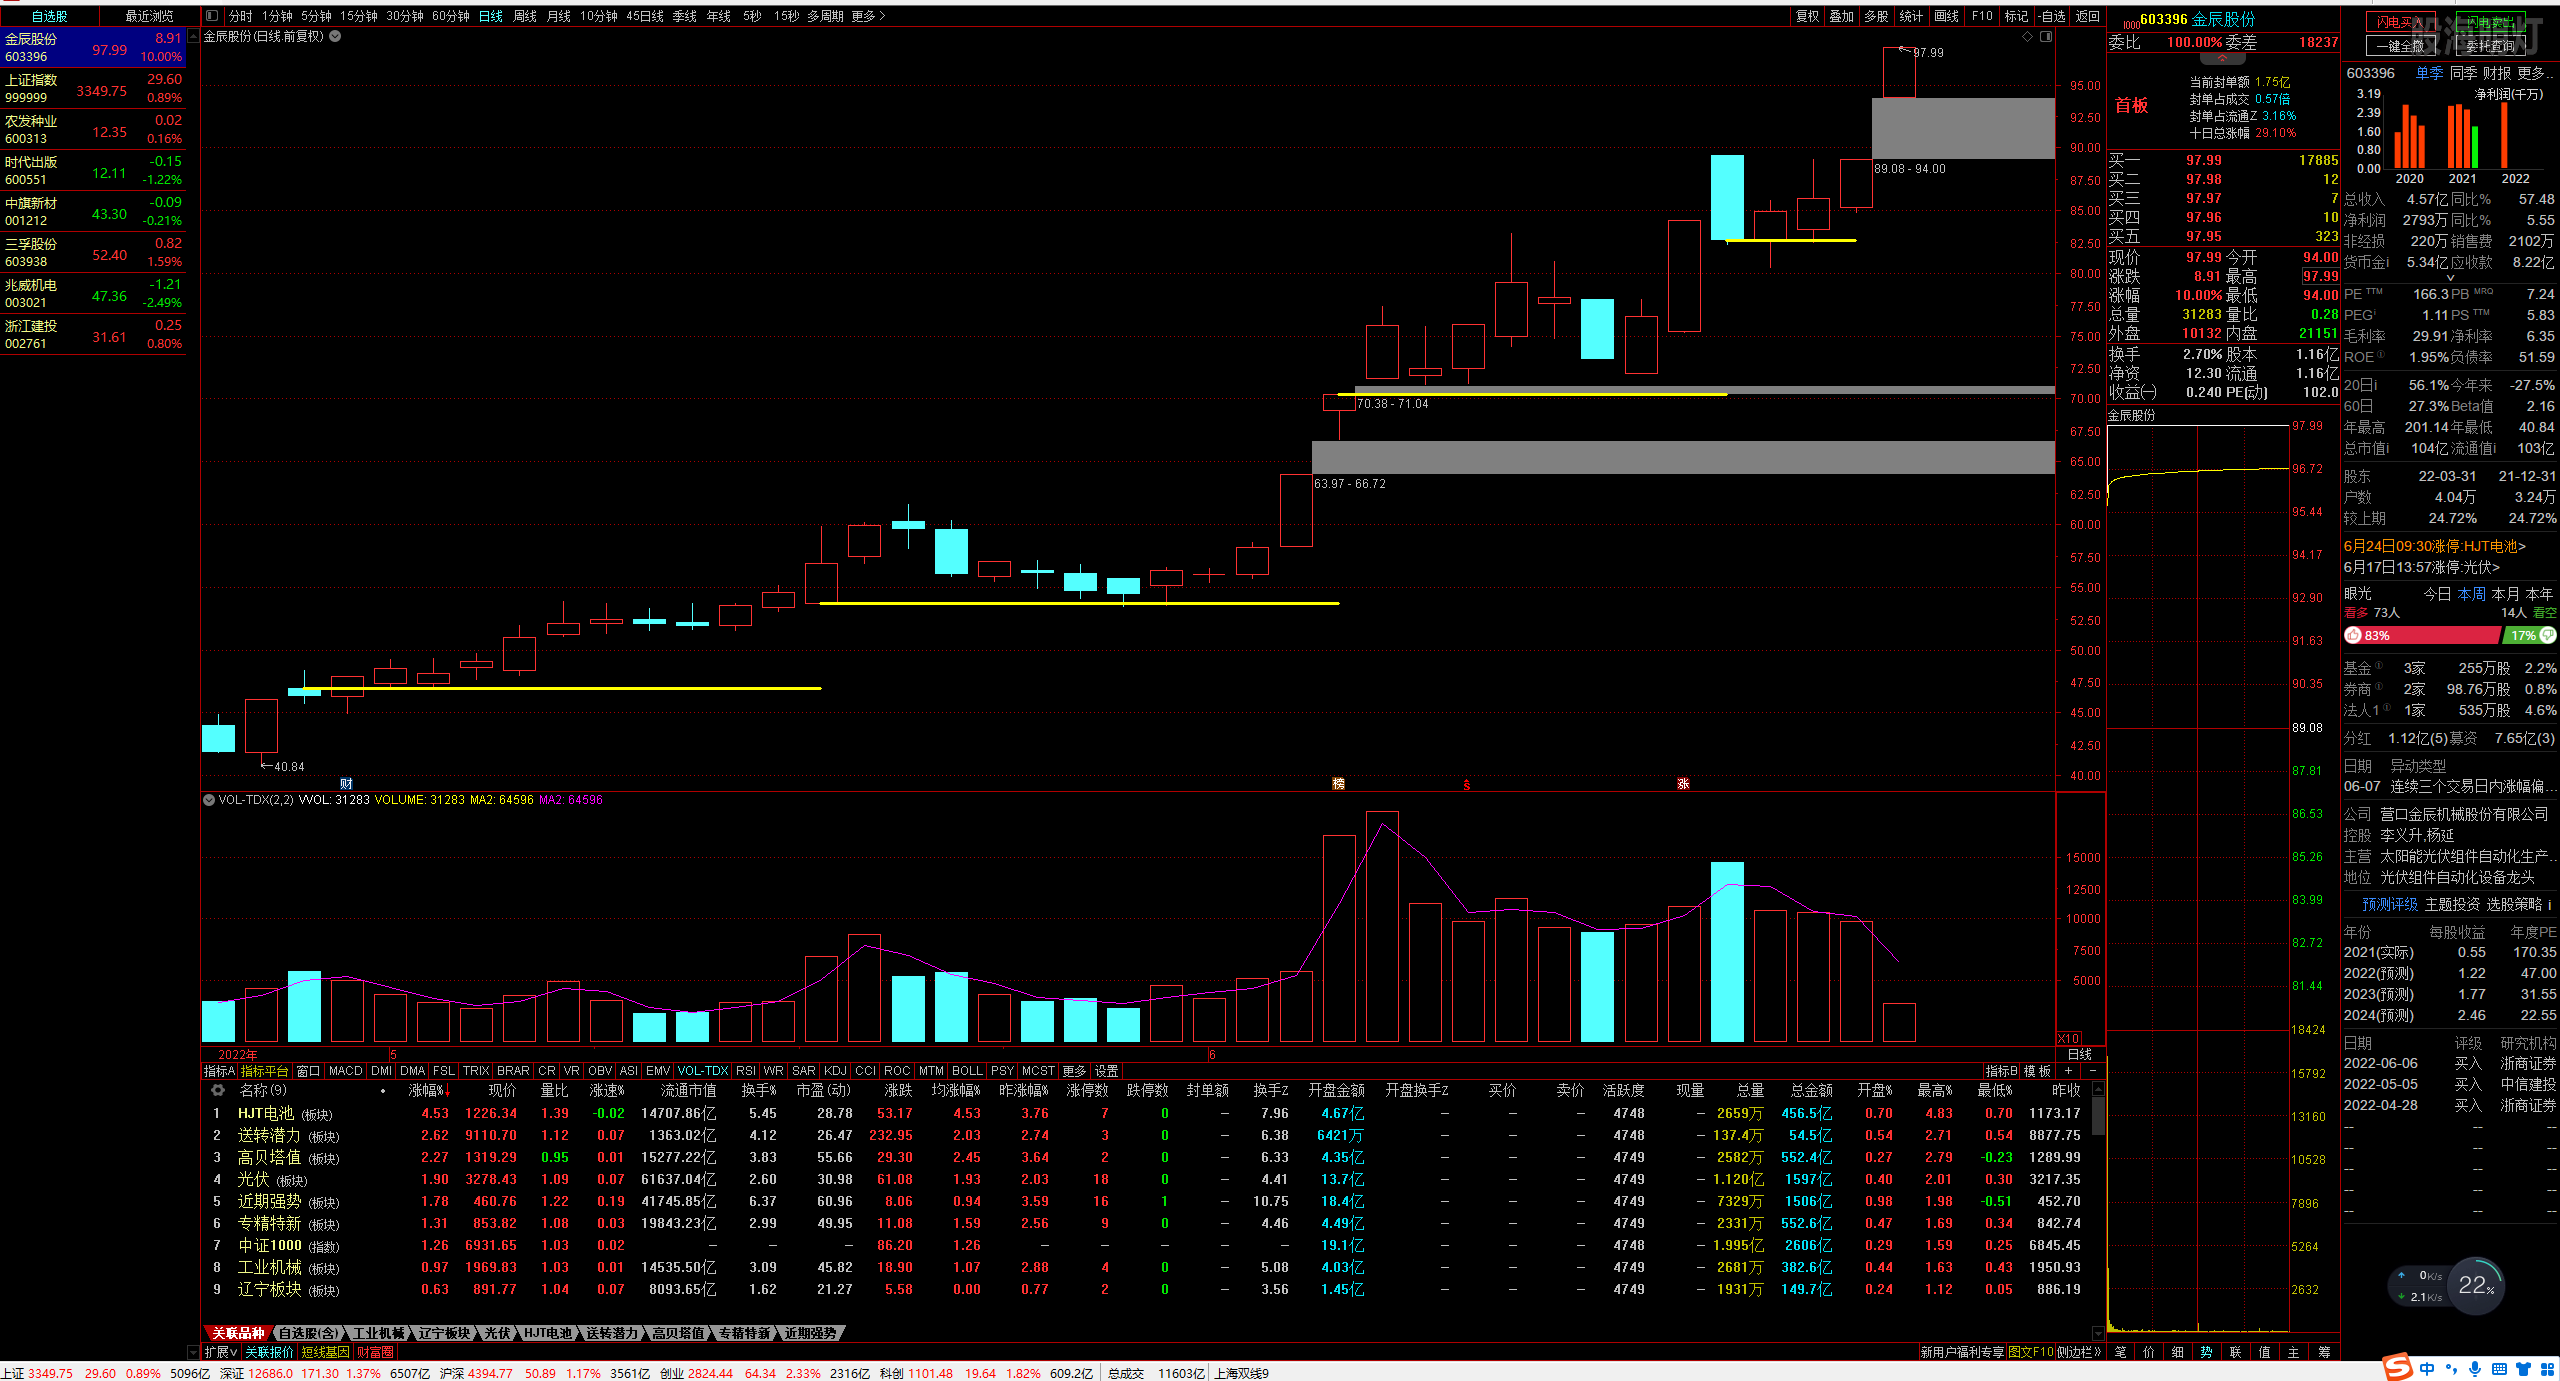Expand 更多 period options in the top toolbar
2560x1381 pixels.
868,16
